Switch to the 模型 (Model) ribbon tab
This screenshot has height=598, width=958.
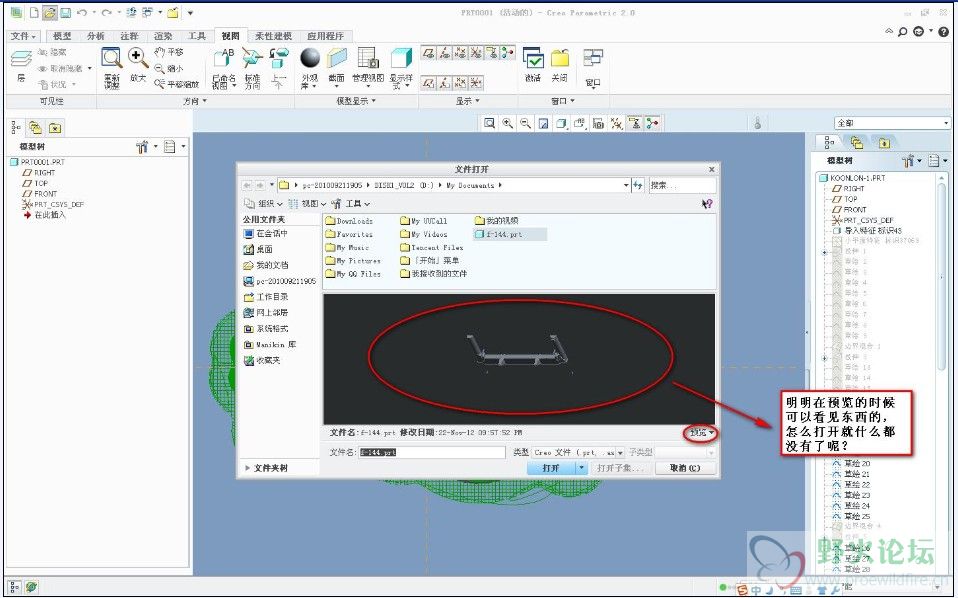click(x=62, y=36)
